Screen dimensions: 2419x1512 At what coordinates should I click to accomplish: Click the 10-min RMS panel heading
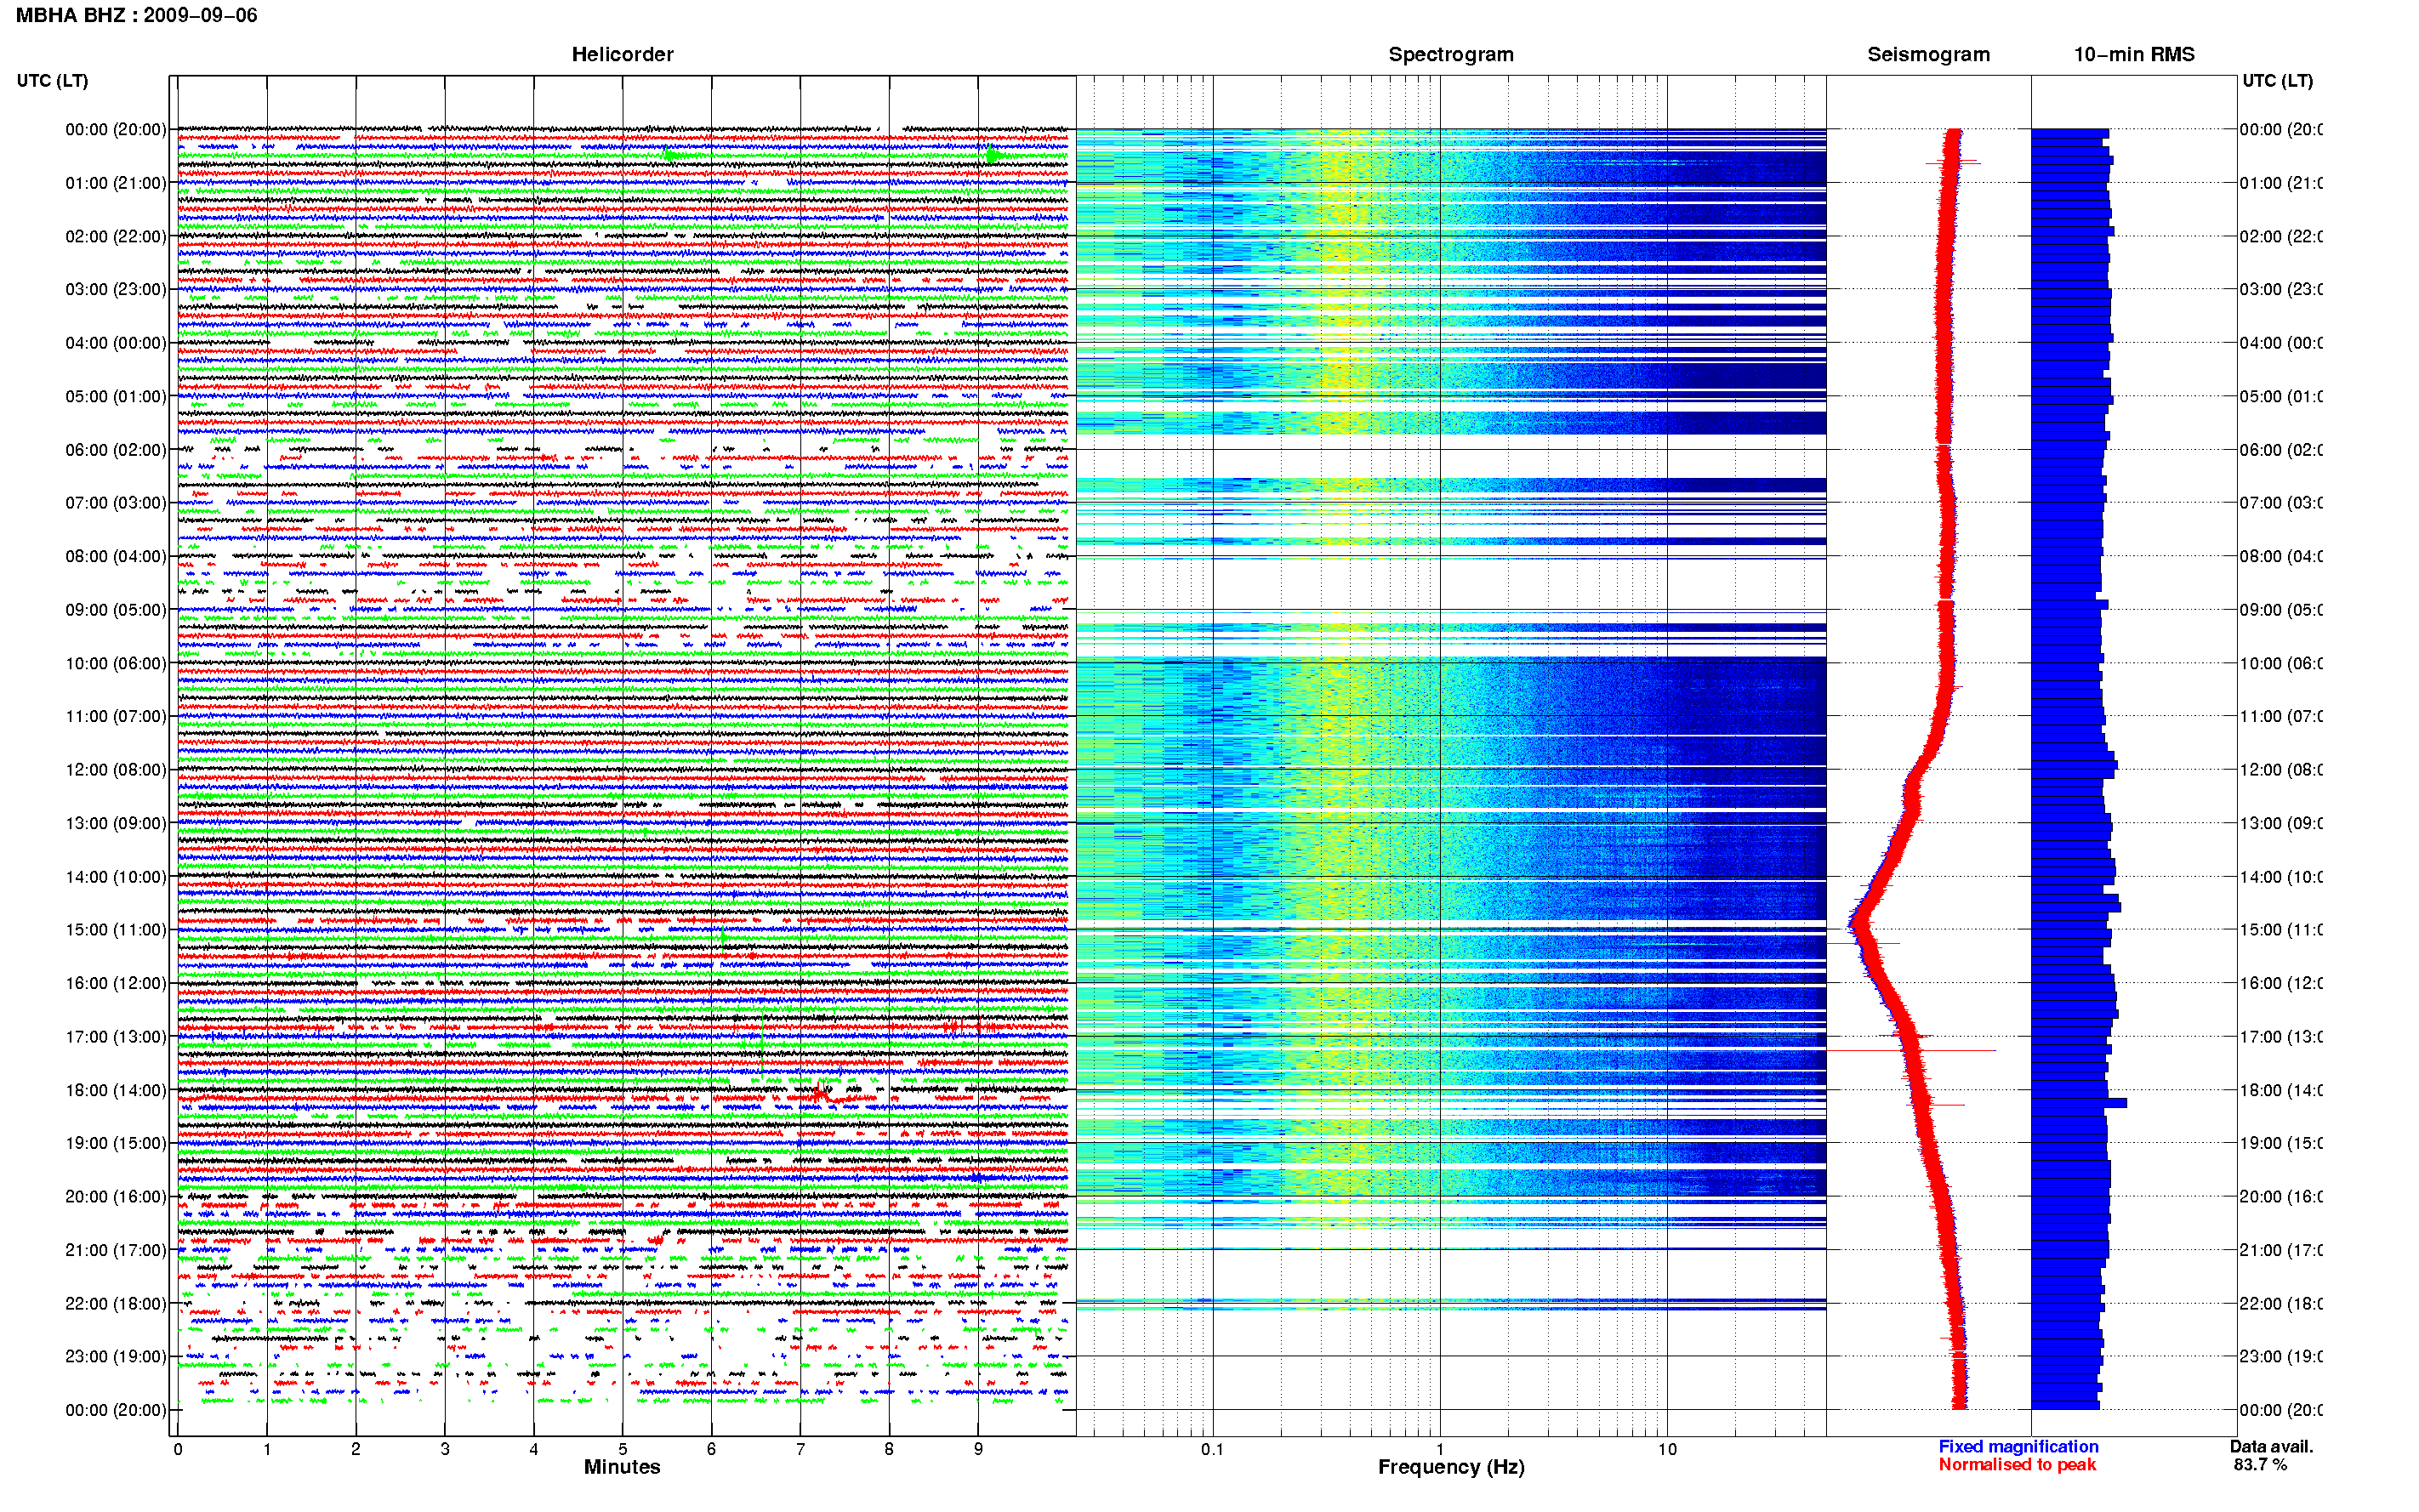2133,54
